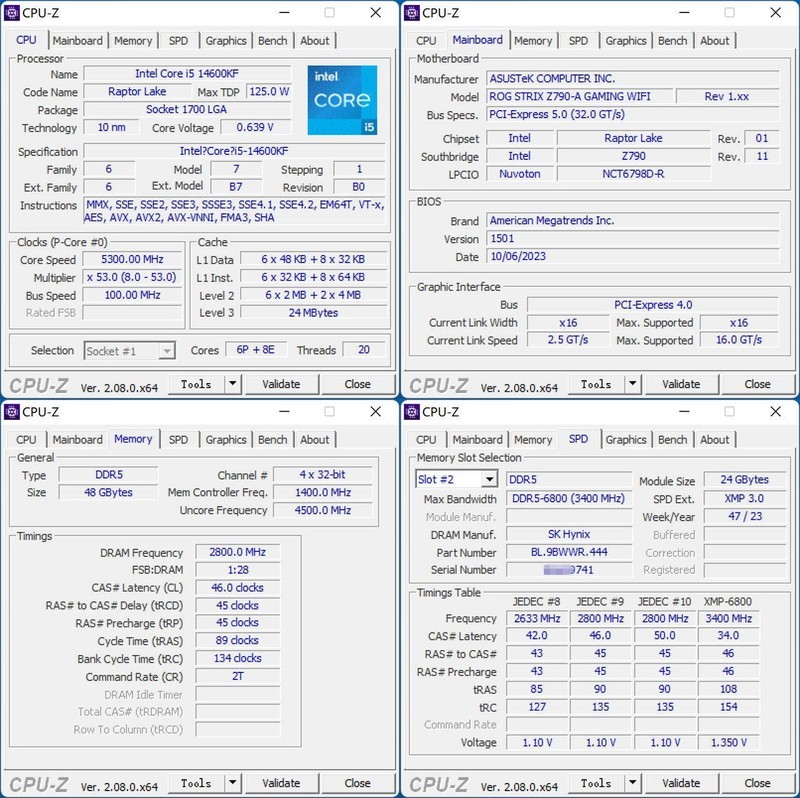Select the About tab in the SPD slot window
The height and width of the screenshot is (798, 800).
point(714,440)
